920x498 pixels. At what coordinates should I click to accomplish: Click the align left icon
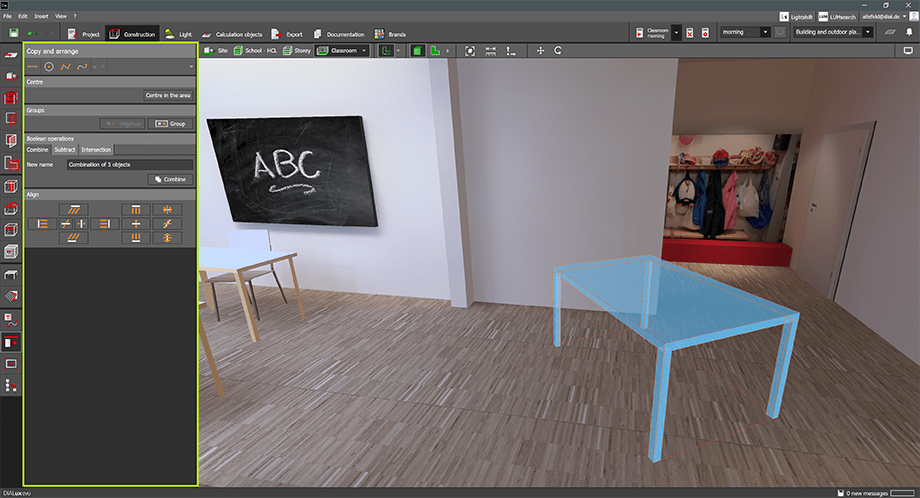click(x=43, y=224)
